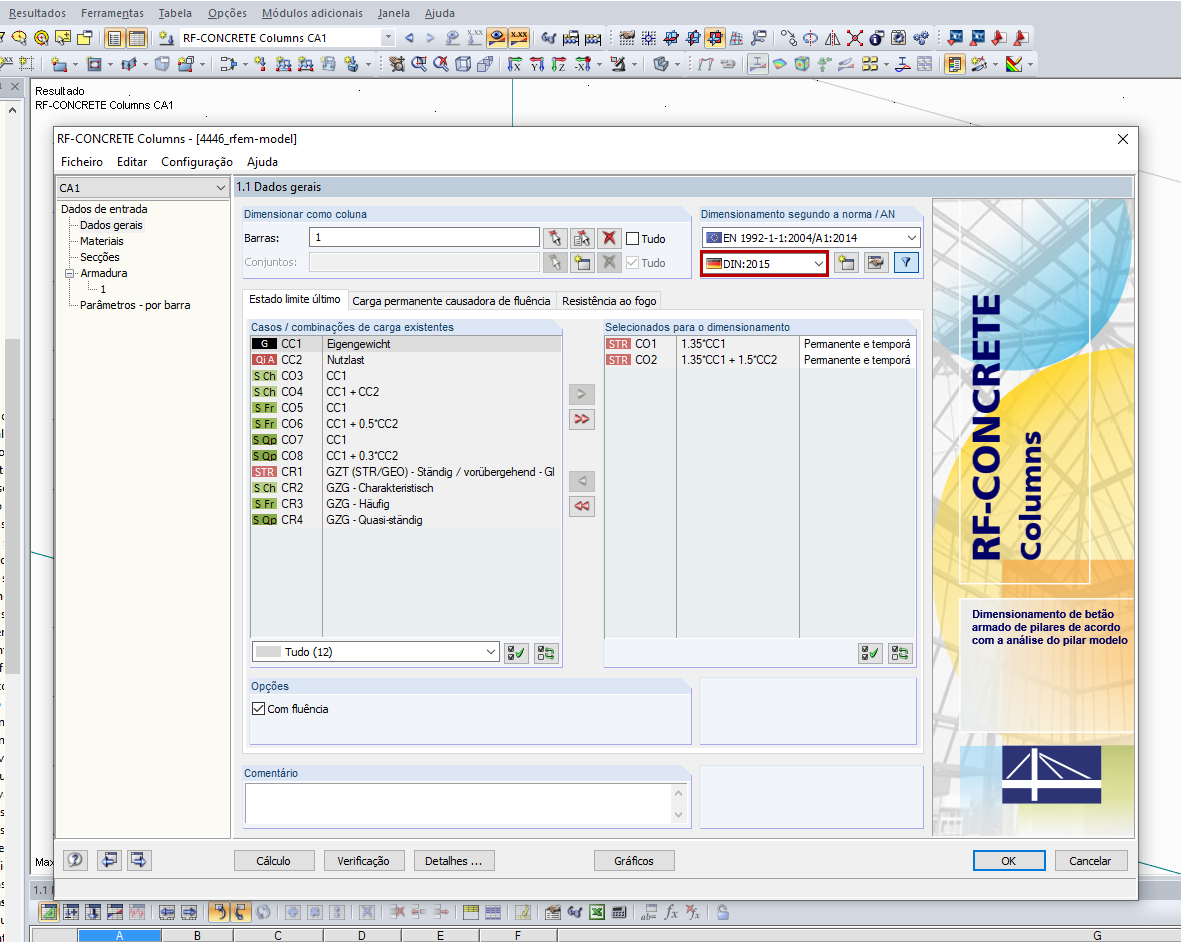Click the red X beside Barras field
Screen dimensions: 1181x942
[x=609, y=238]
